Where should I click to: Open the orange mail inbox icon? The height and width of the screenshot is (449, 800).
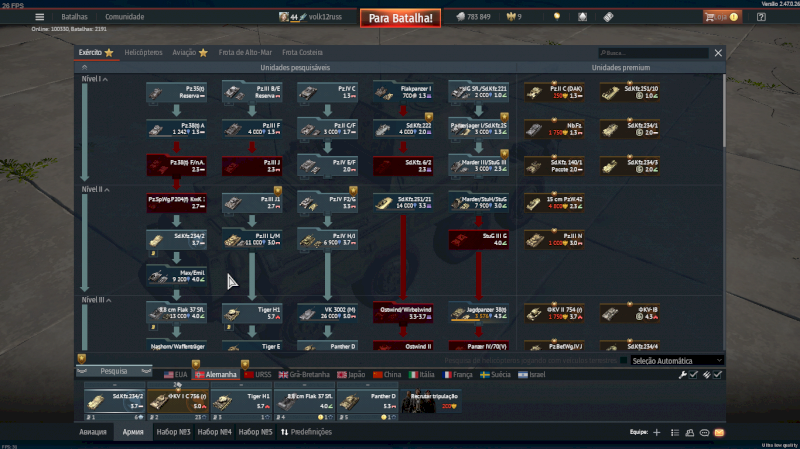coord(719,432)
